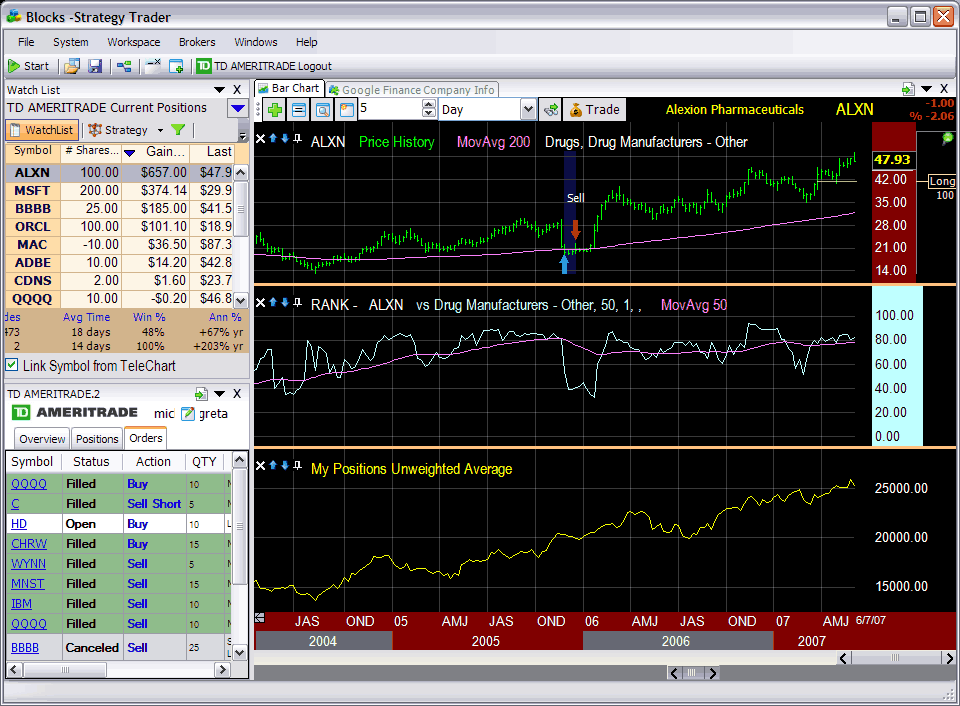Click the QQQQ Filled Buy order link
960x706 pixels.
point(29,484)
